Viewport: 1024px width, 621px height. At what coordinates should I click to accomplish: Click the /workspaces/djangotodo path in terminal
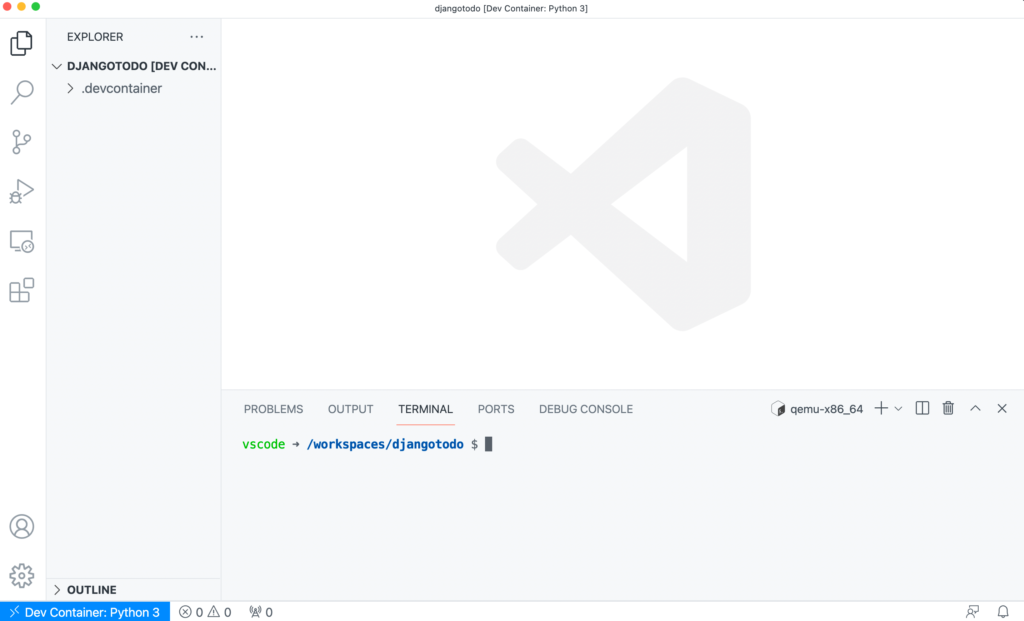coord(385,444)
